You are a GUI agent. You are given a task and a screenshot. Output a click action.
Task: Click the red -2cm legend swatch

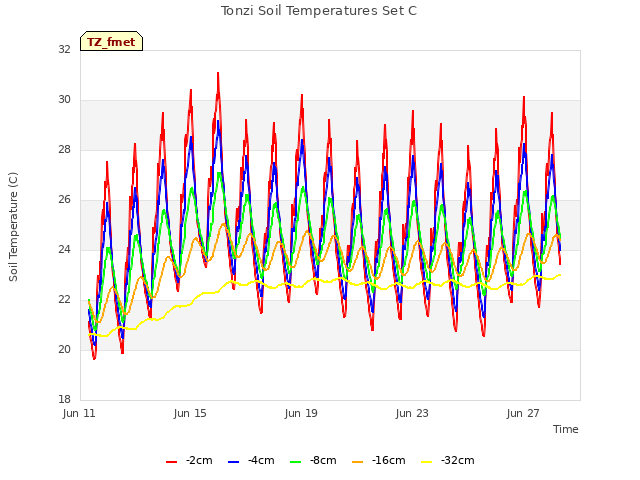pyautogui.click(x=171, y=461)
